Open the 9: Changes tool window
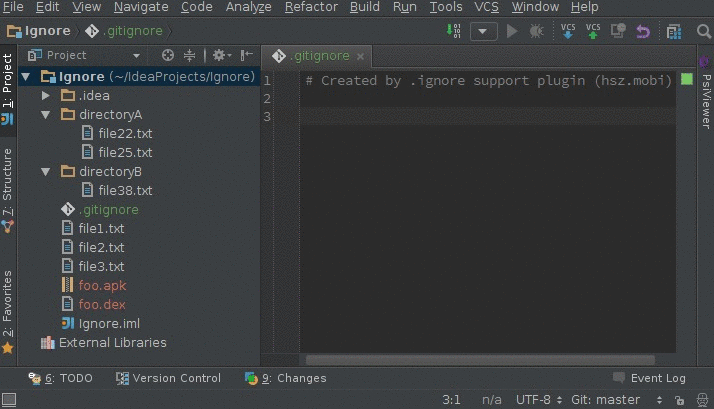714x409 pixels. click(x=286, y=378)
